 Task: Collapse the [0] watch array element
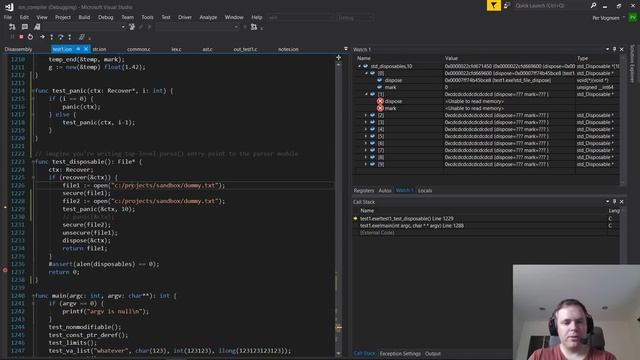point(366,73)
